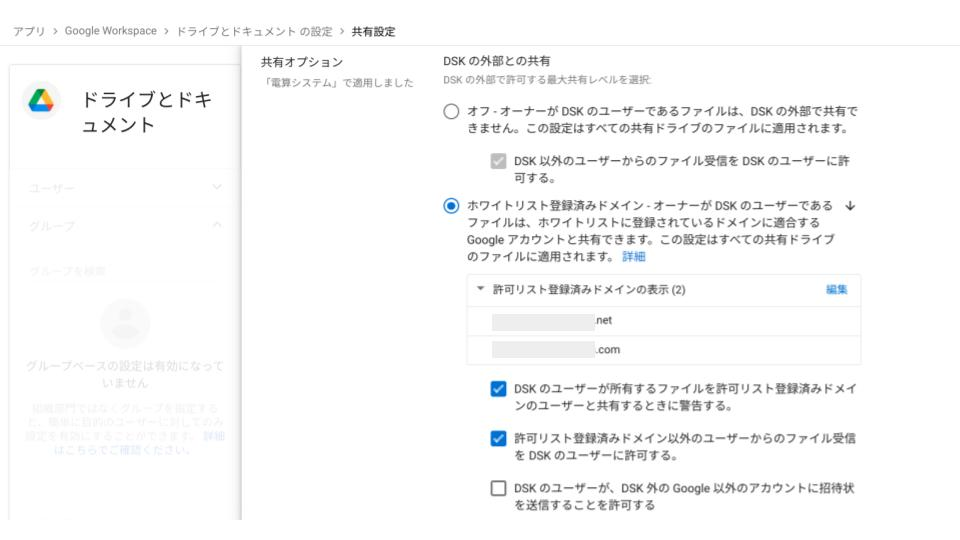Click DSK の外部との共有 heading
Image resolution: width=960 pixels, height=540 pixels.
click(497, 61)
